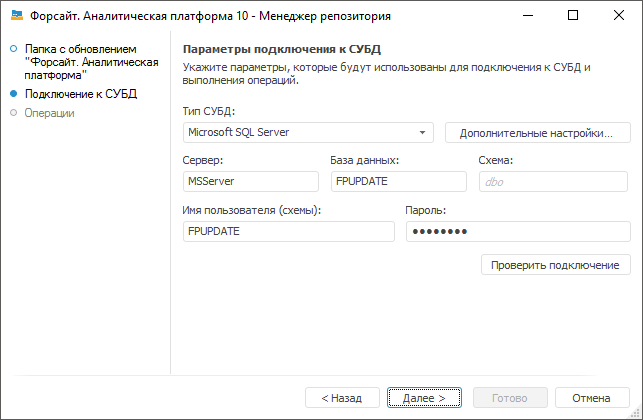Click the "Имя пользователя (схемы)" field
This screenshot has height=420, width=643.
click(x=289, y=231)
